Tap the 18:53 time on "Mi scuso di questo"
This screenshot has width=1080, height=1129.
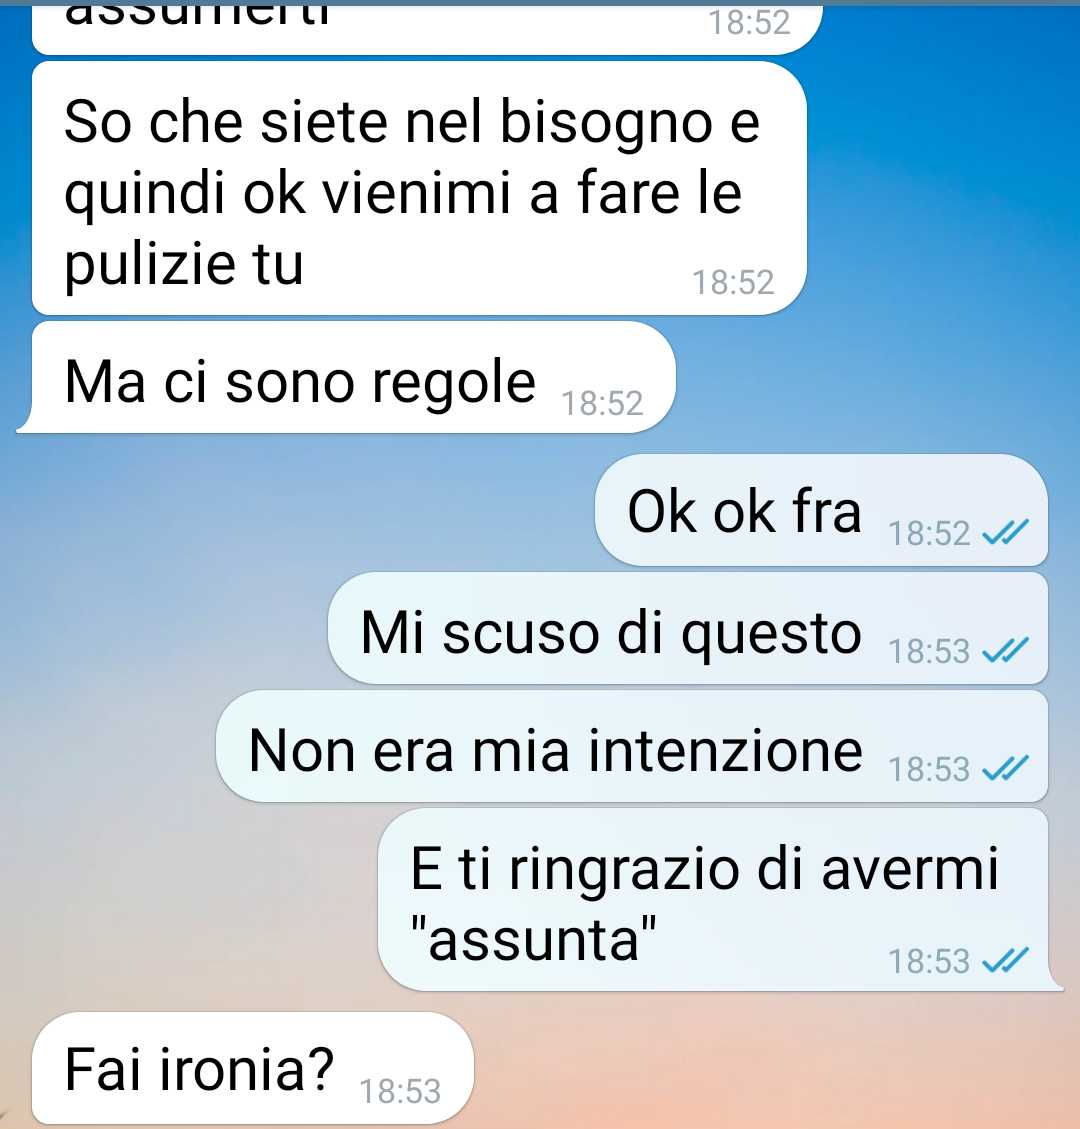click(929, 652)
